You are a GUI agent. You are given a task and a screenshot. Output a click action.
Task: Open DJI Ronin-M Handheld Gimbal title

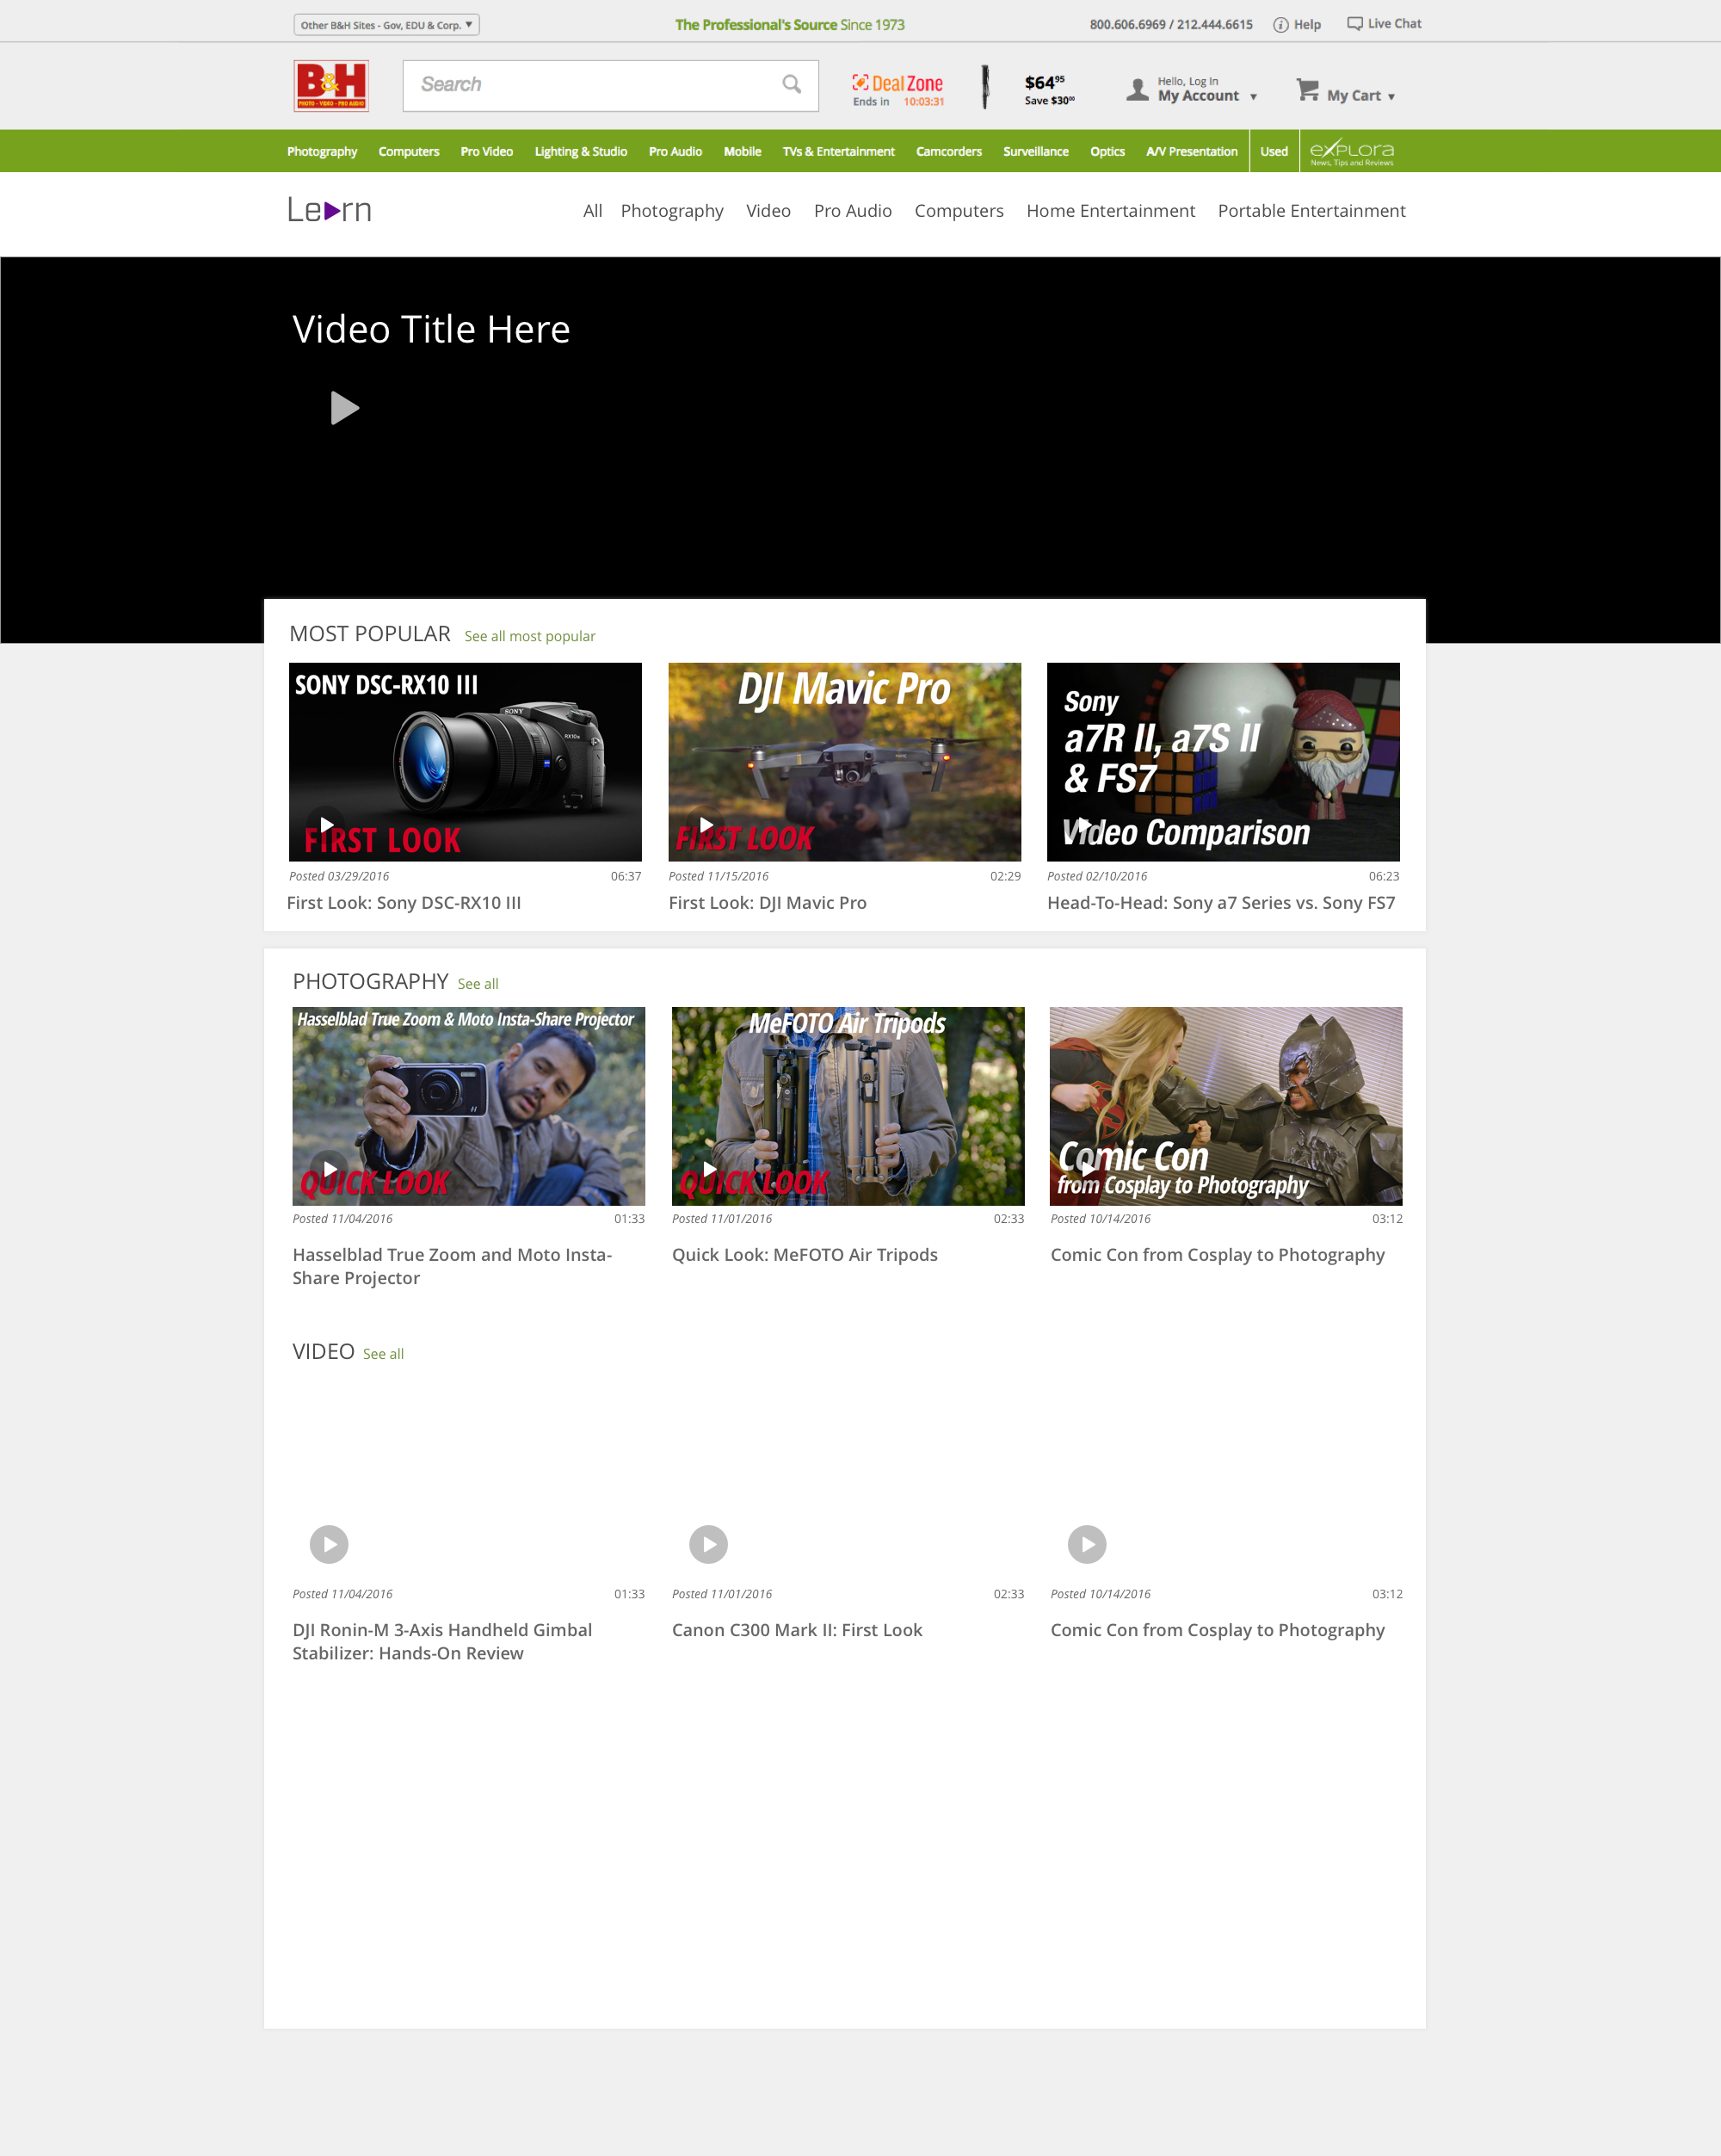(x=442, y=1641)
